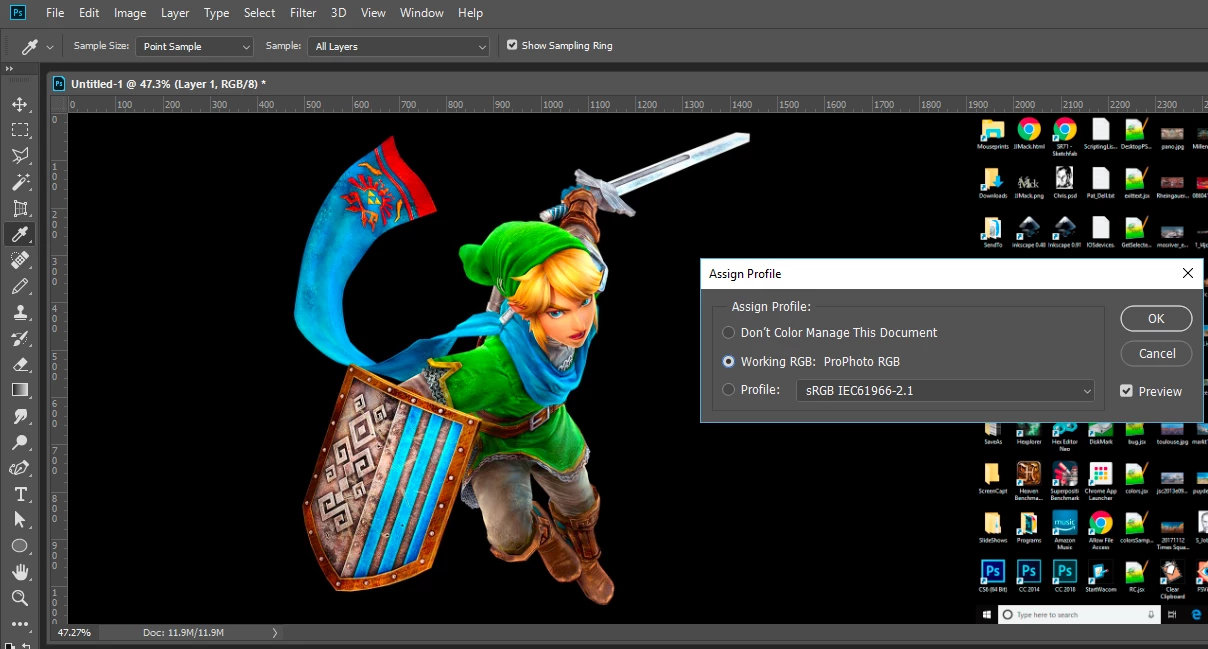
Task: Select the Zoom tool
Action: click(20, 598)
